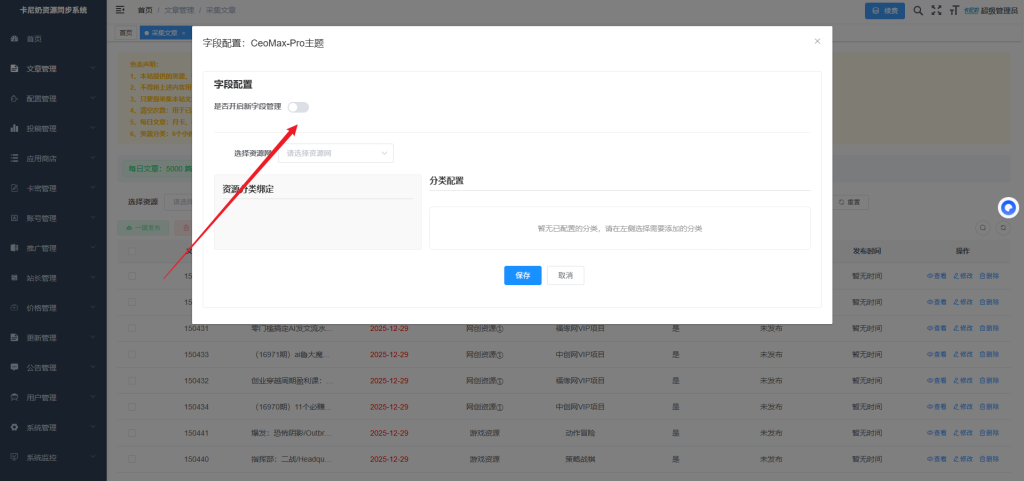Check the box for row 150432
1024x481 pixels.
coord(133,380)
